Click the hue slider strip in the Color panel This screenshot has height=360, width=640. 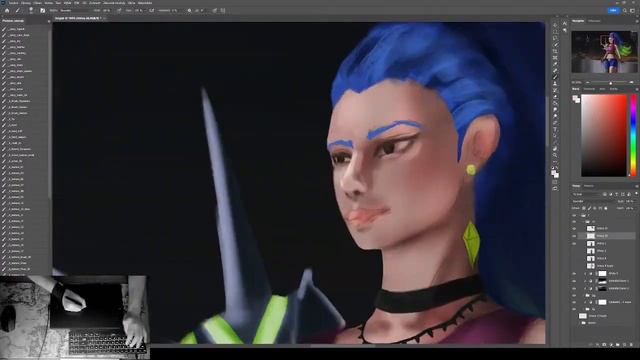coord(633,136)
